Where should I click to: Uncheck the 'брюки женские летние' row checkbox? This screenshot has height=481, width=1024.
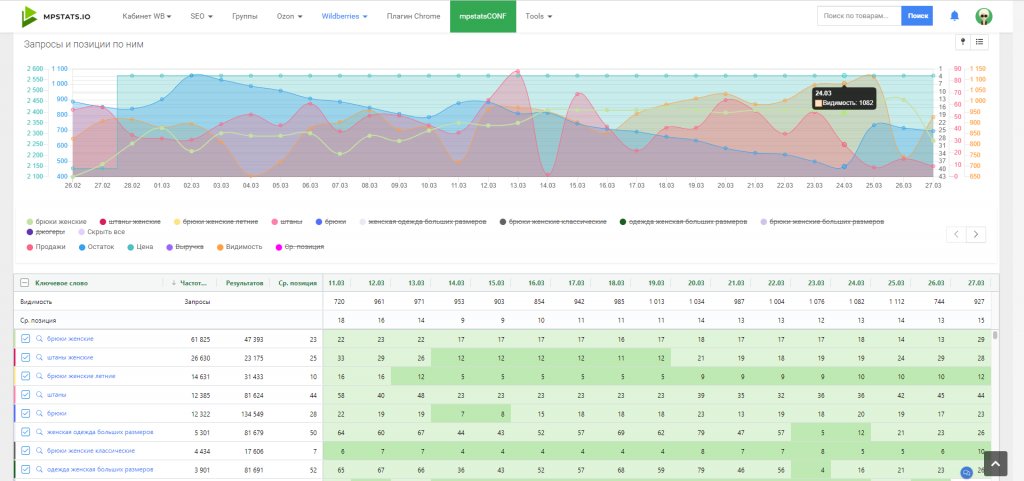pos(26,376)
